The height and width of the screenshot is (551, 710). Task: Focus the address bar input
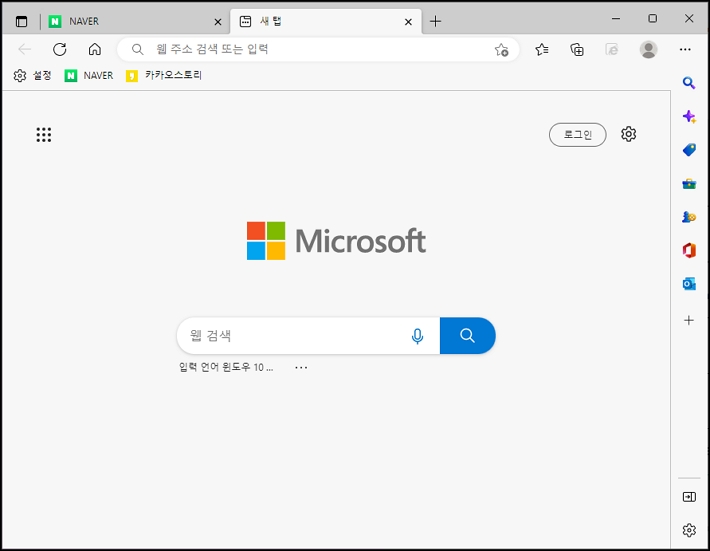click(x=317, y=49)
